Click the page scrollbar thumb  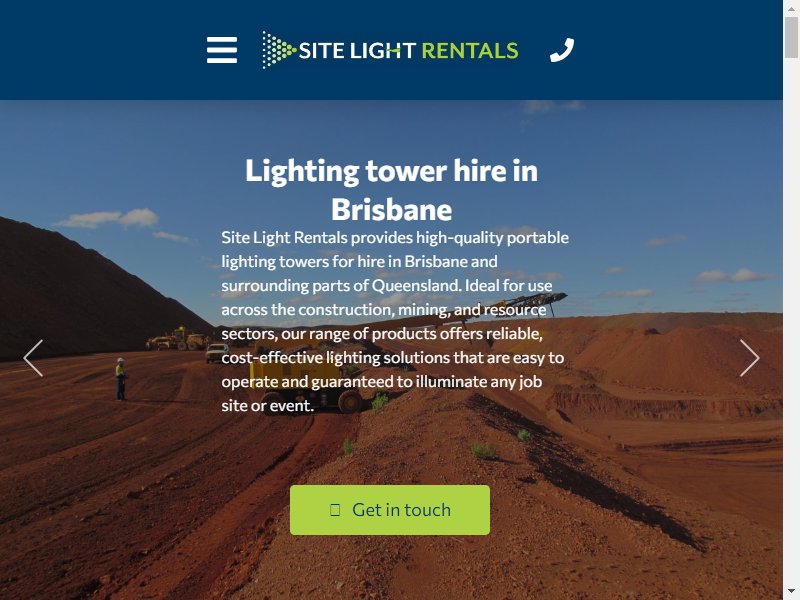click(x=791, y=37)
